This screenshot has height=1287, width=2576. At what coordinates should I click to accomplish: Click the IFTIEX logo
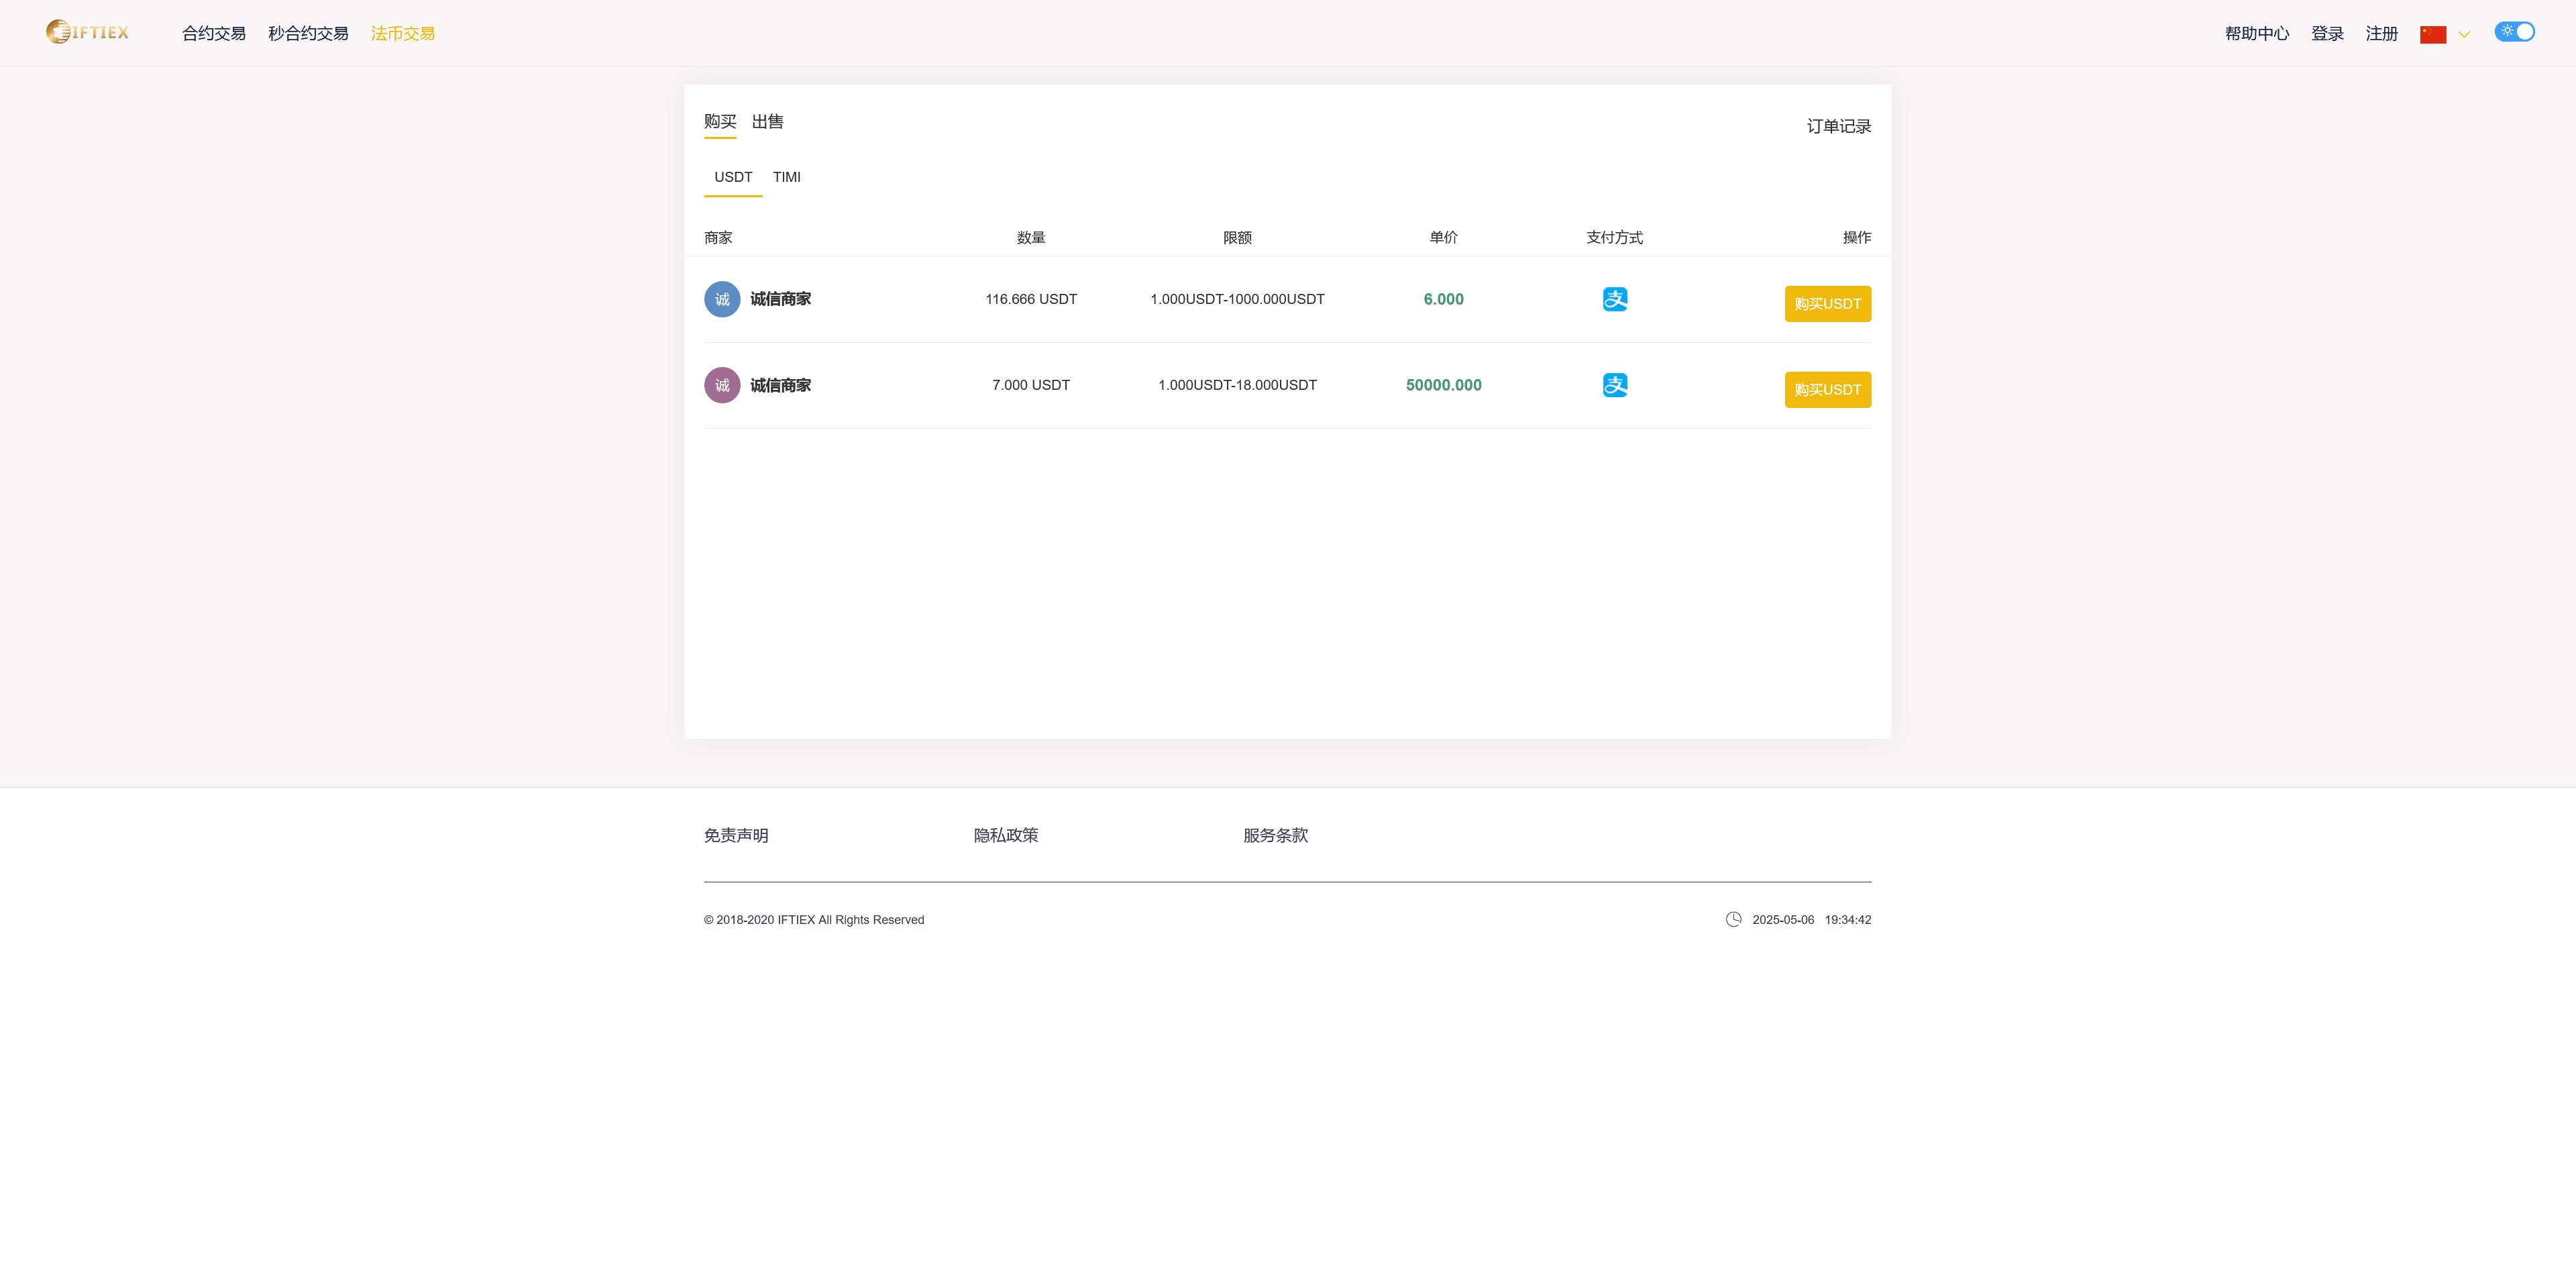(88, 32)
